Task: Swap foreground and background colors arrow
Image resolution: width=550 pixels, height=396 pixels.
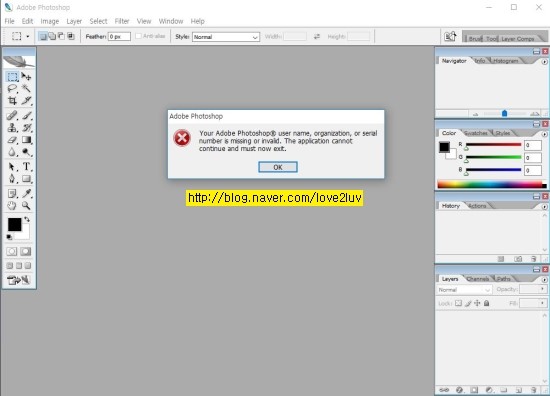Action: pos(27,220)
